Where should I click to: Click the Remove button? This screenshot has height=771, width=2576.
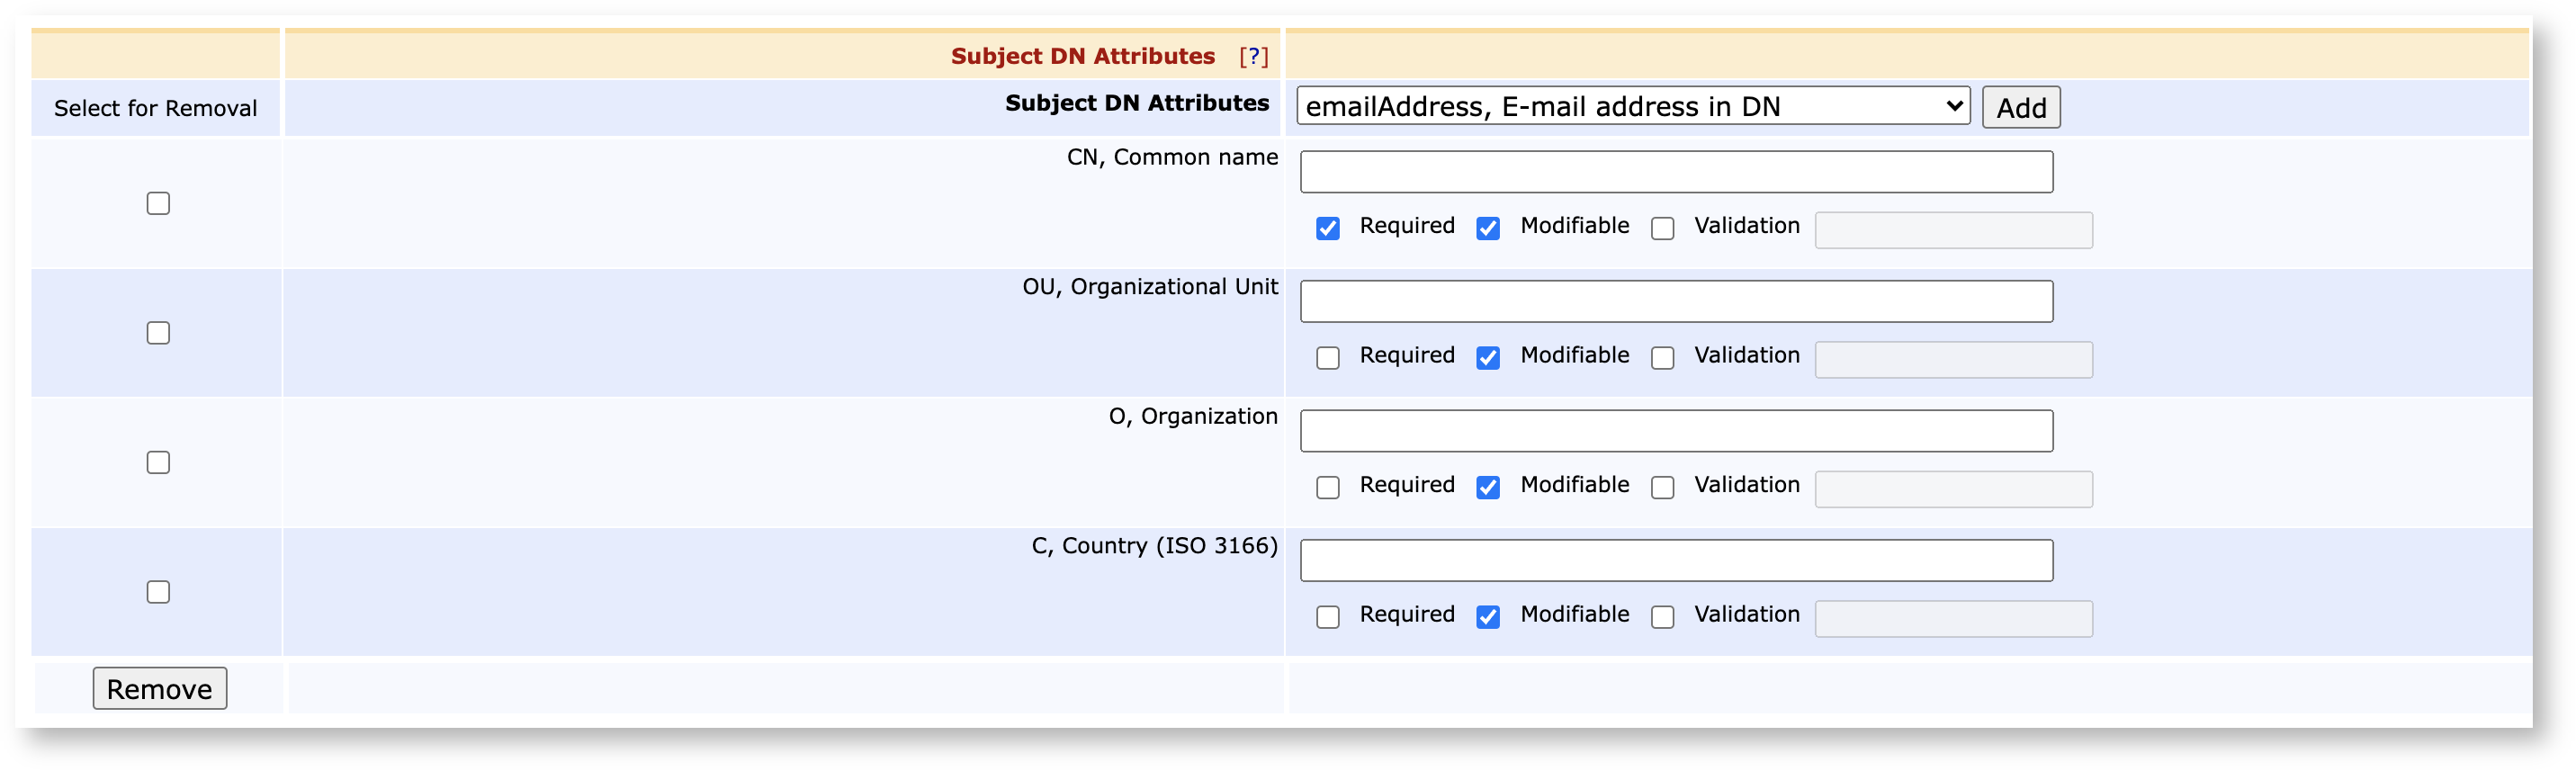click(159, 689)
